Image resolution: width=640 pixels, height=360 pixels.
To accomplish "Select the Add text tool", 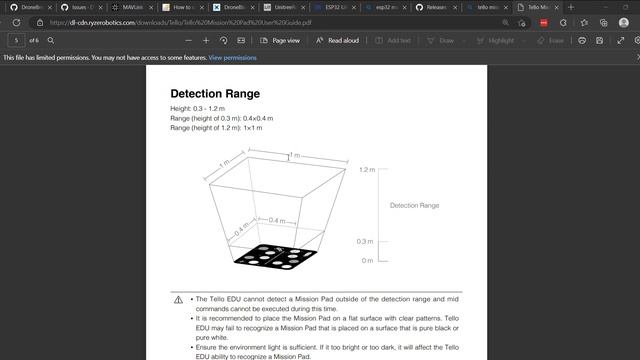I will [393, 40].
